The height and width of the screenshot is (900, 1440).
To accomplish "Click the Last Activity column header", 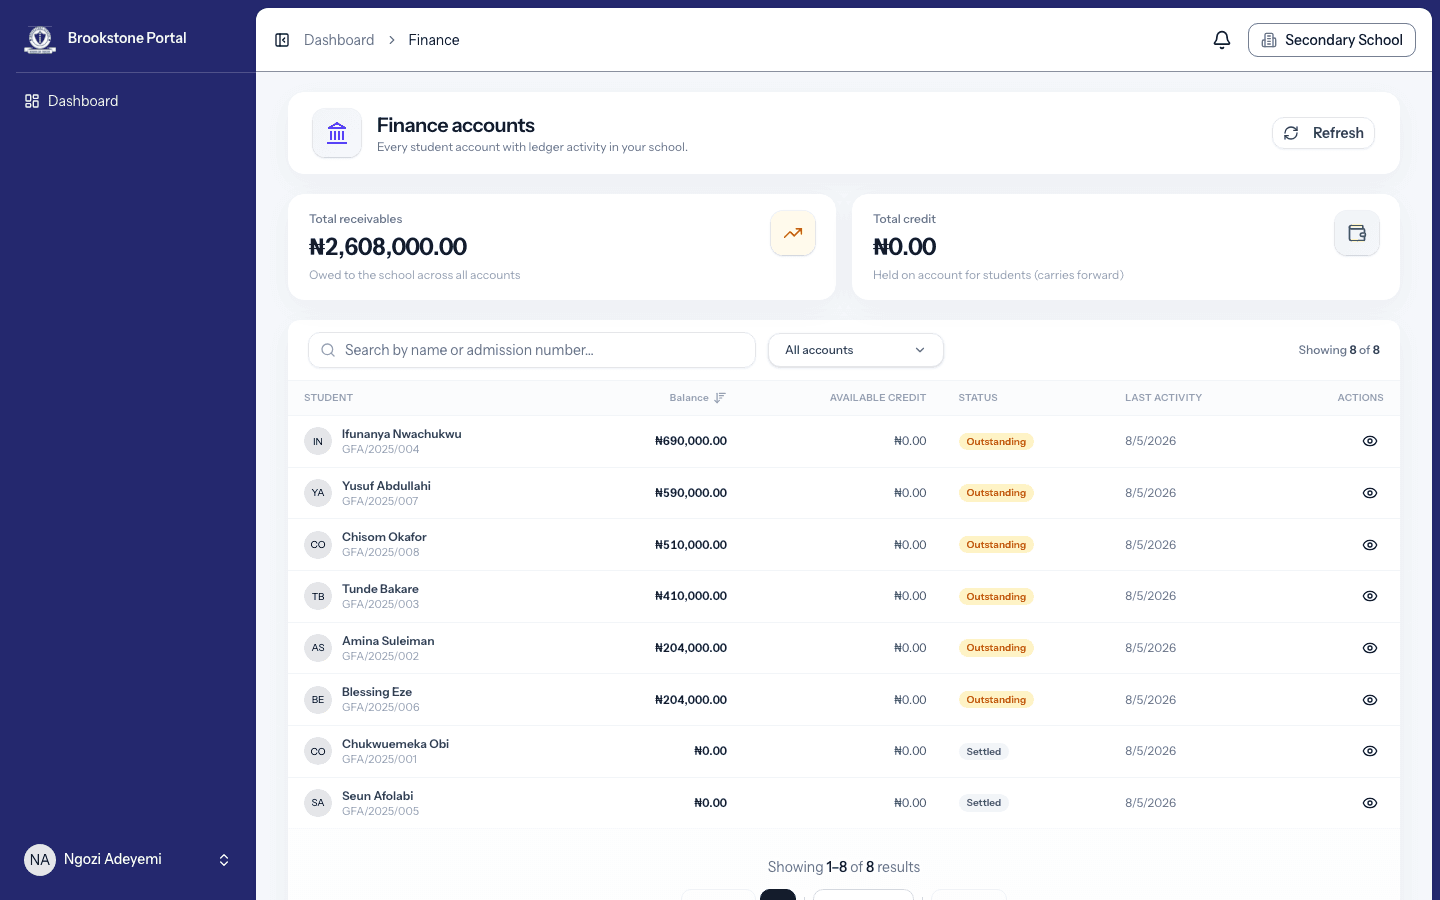I will (x=1163, y=398).
